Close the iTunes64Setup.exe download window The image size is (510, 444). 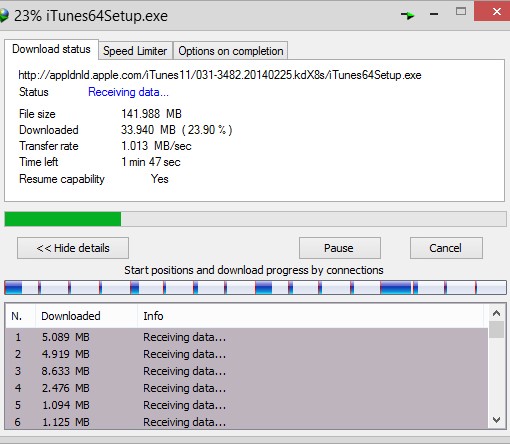(493, 11)
